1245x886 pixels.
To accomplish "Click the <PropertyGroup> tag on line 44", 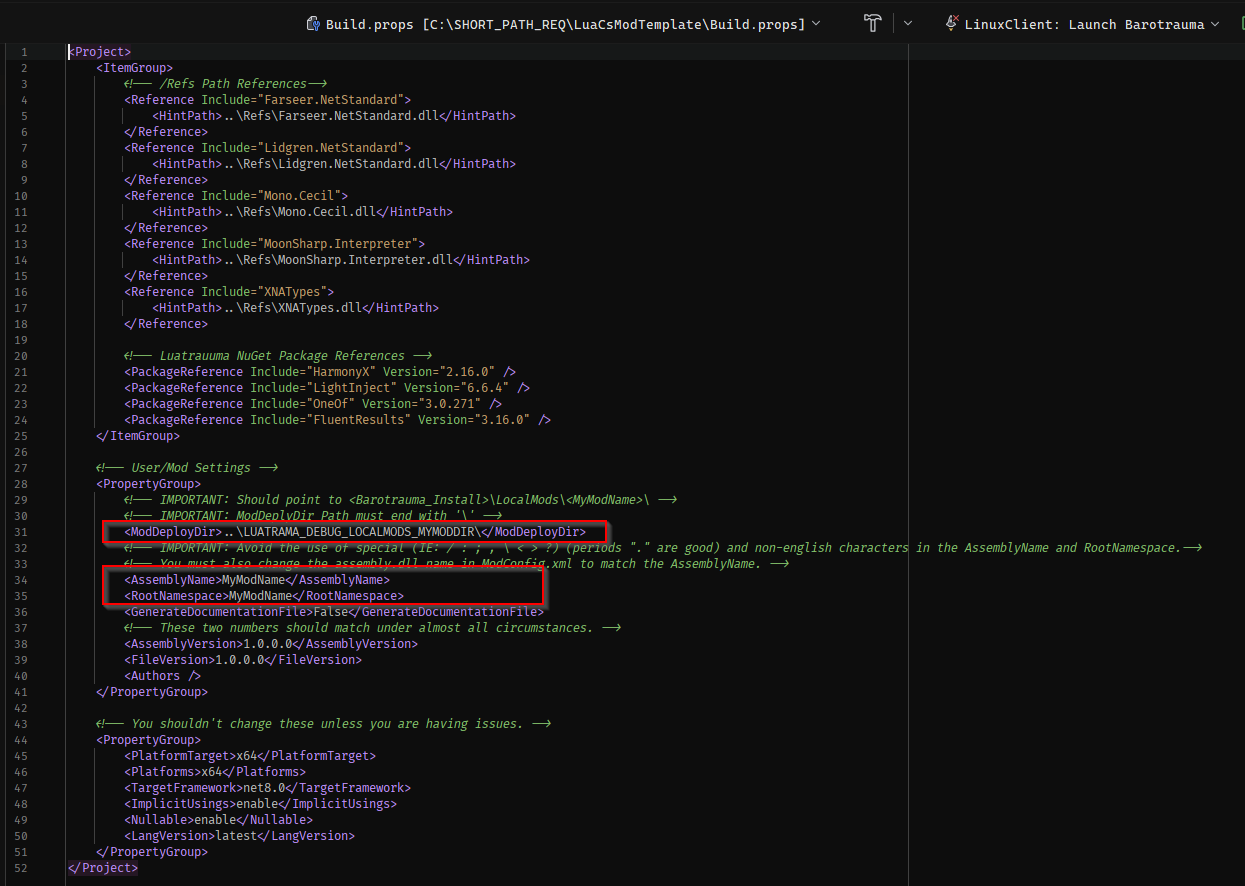I will pos(149,739).
